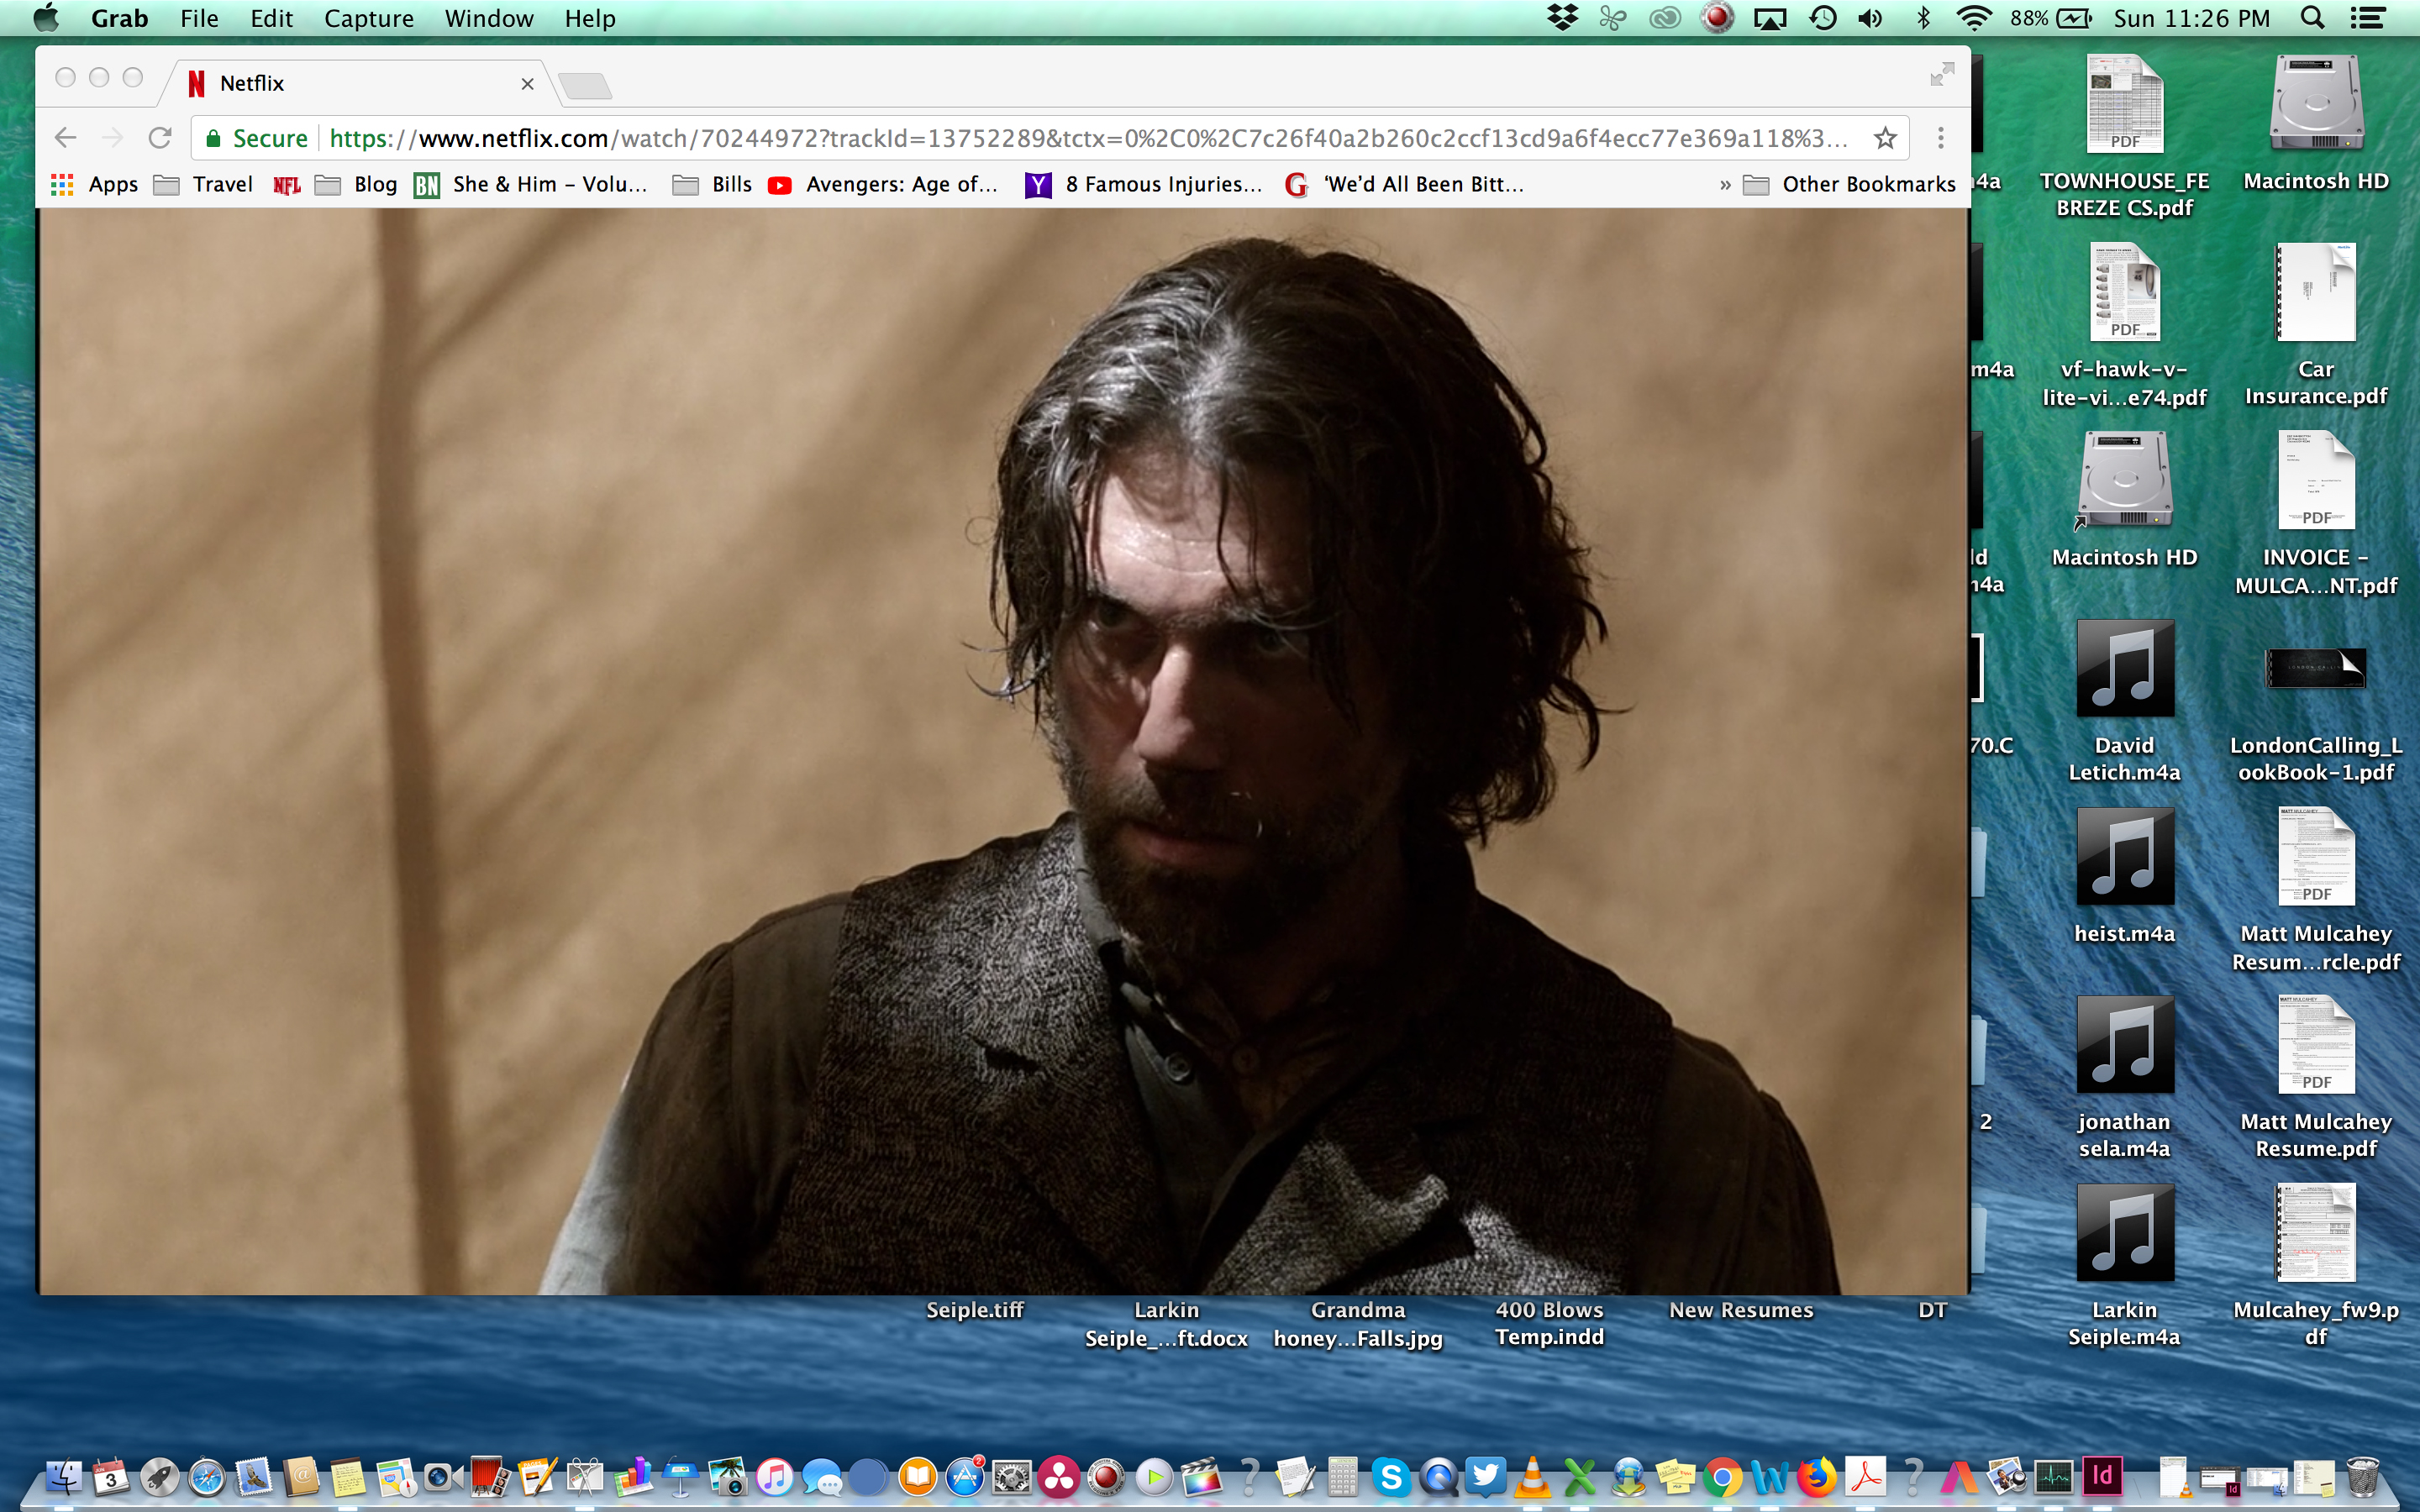Open the Capture menu

[368, 18]
